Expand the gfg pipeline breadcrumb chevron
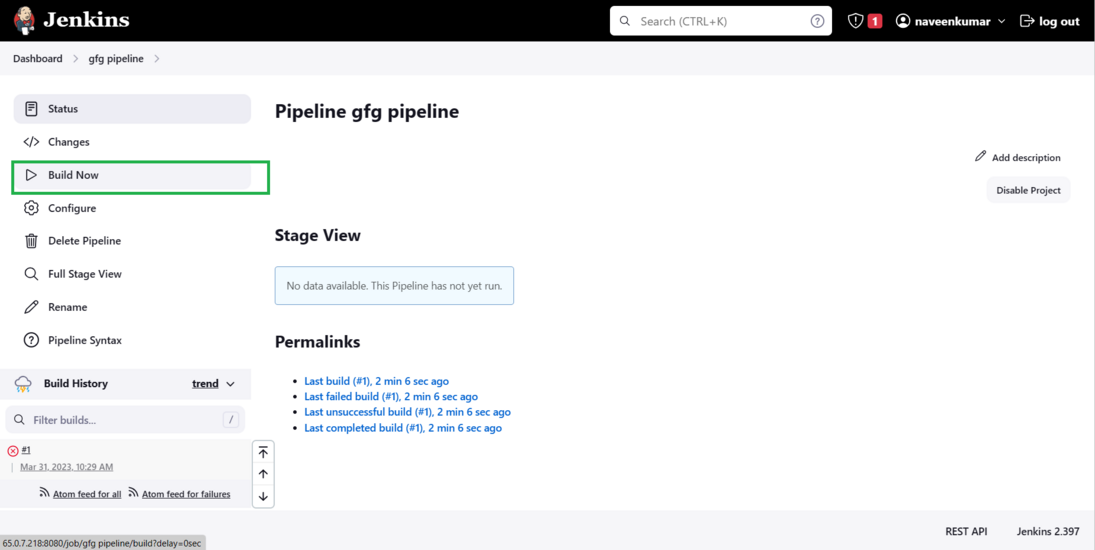Image resolution: width=1095 pixels, height=550 pixels. [157, 59]
